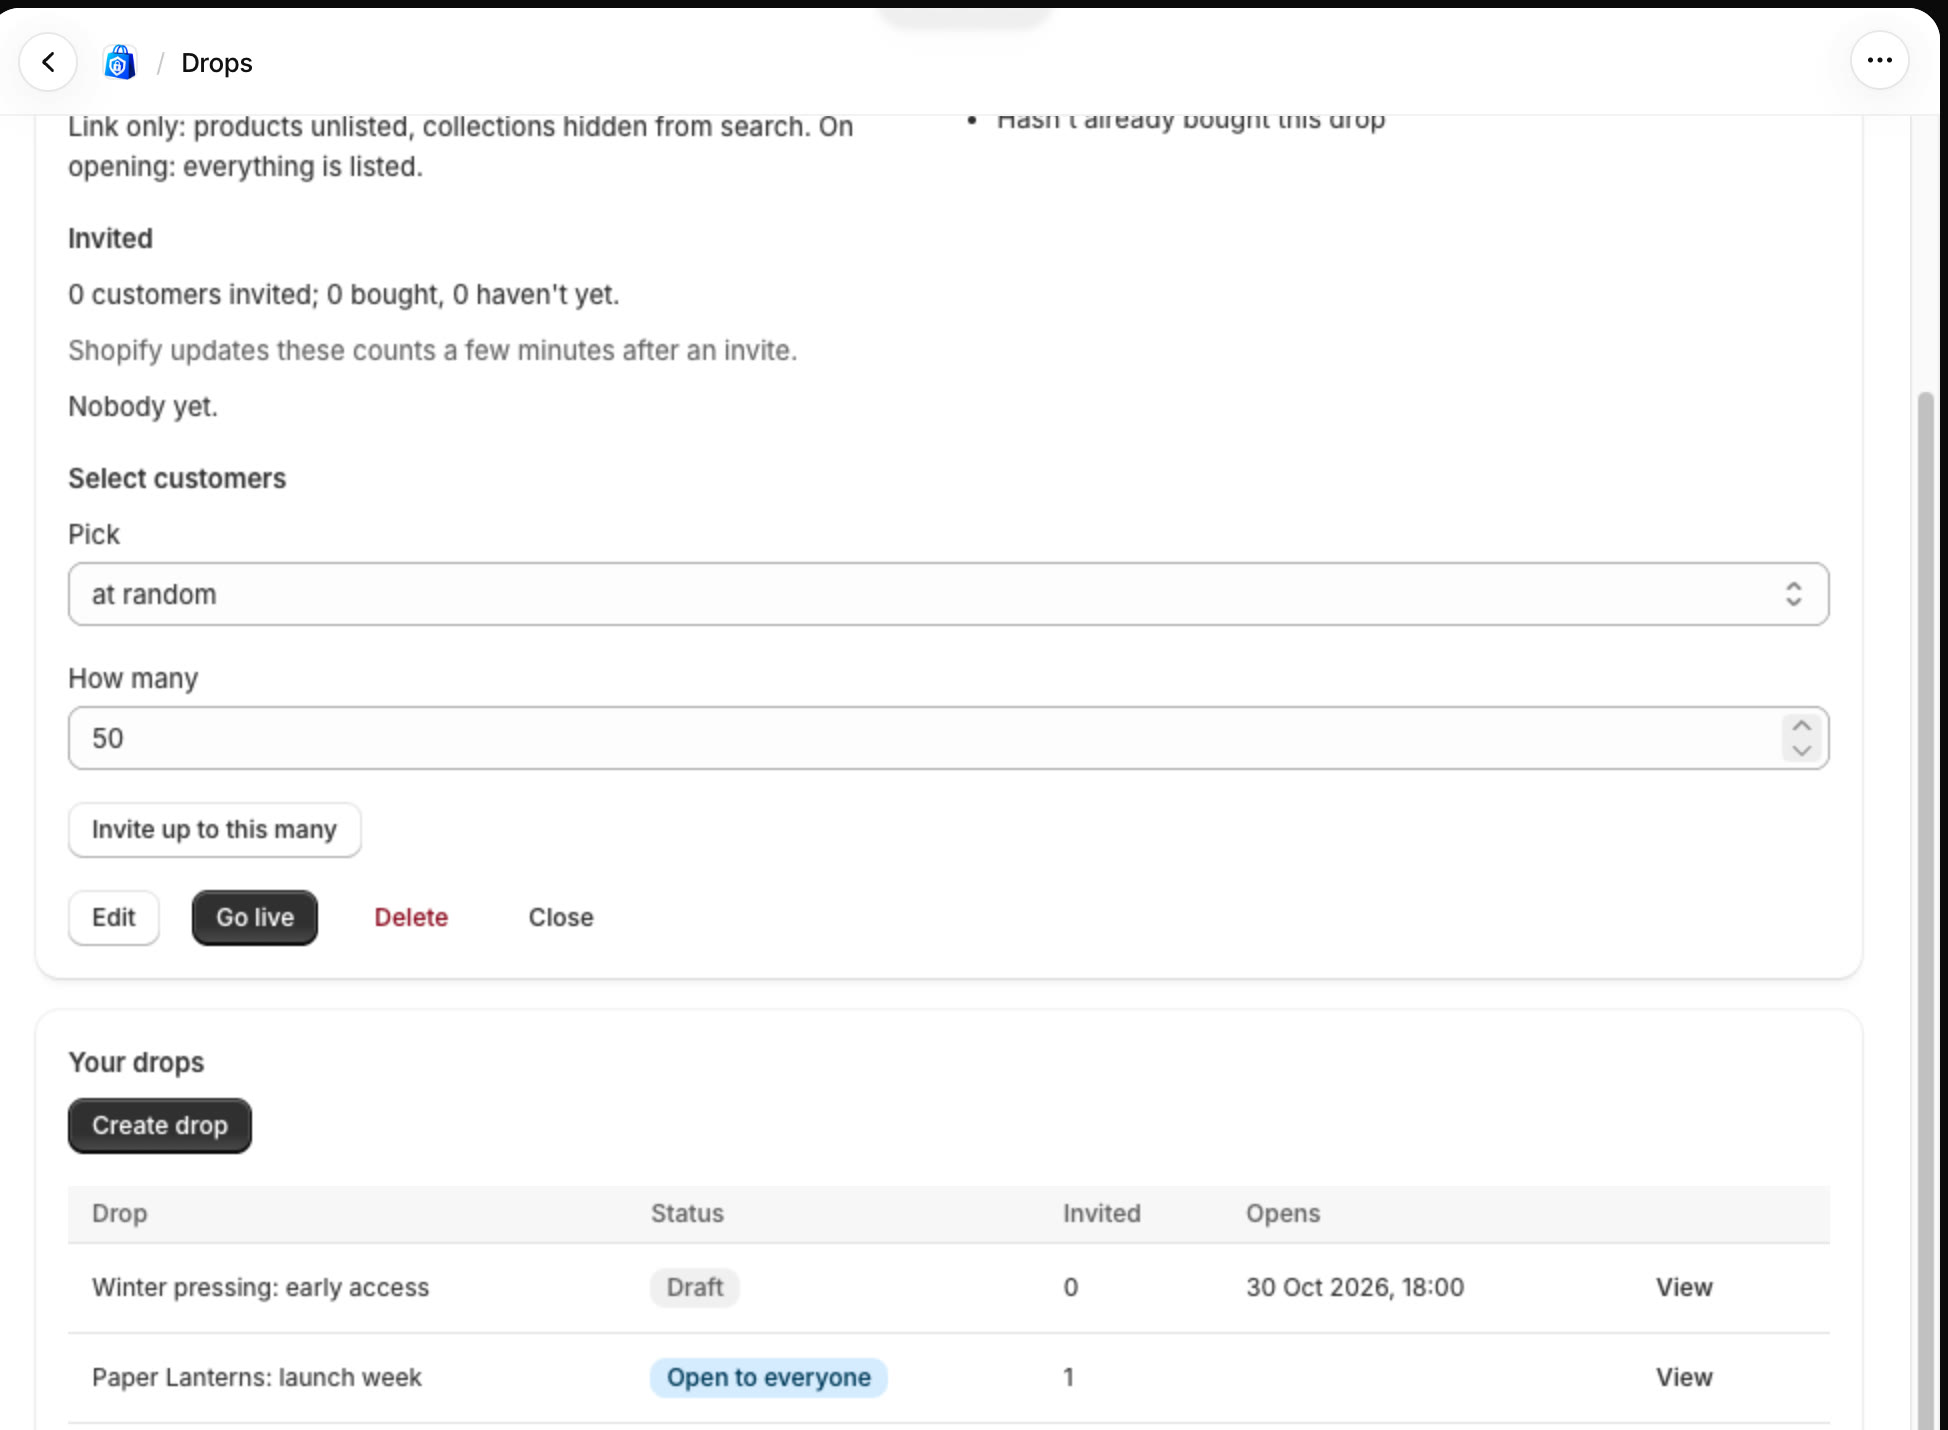Click the 'Select customers' heading
Viewport: 1948px width, 1430px height.
click(x=177, y=479)
